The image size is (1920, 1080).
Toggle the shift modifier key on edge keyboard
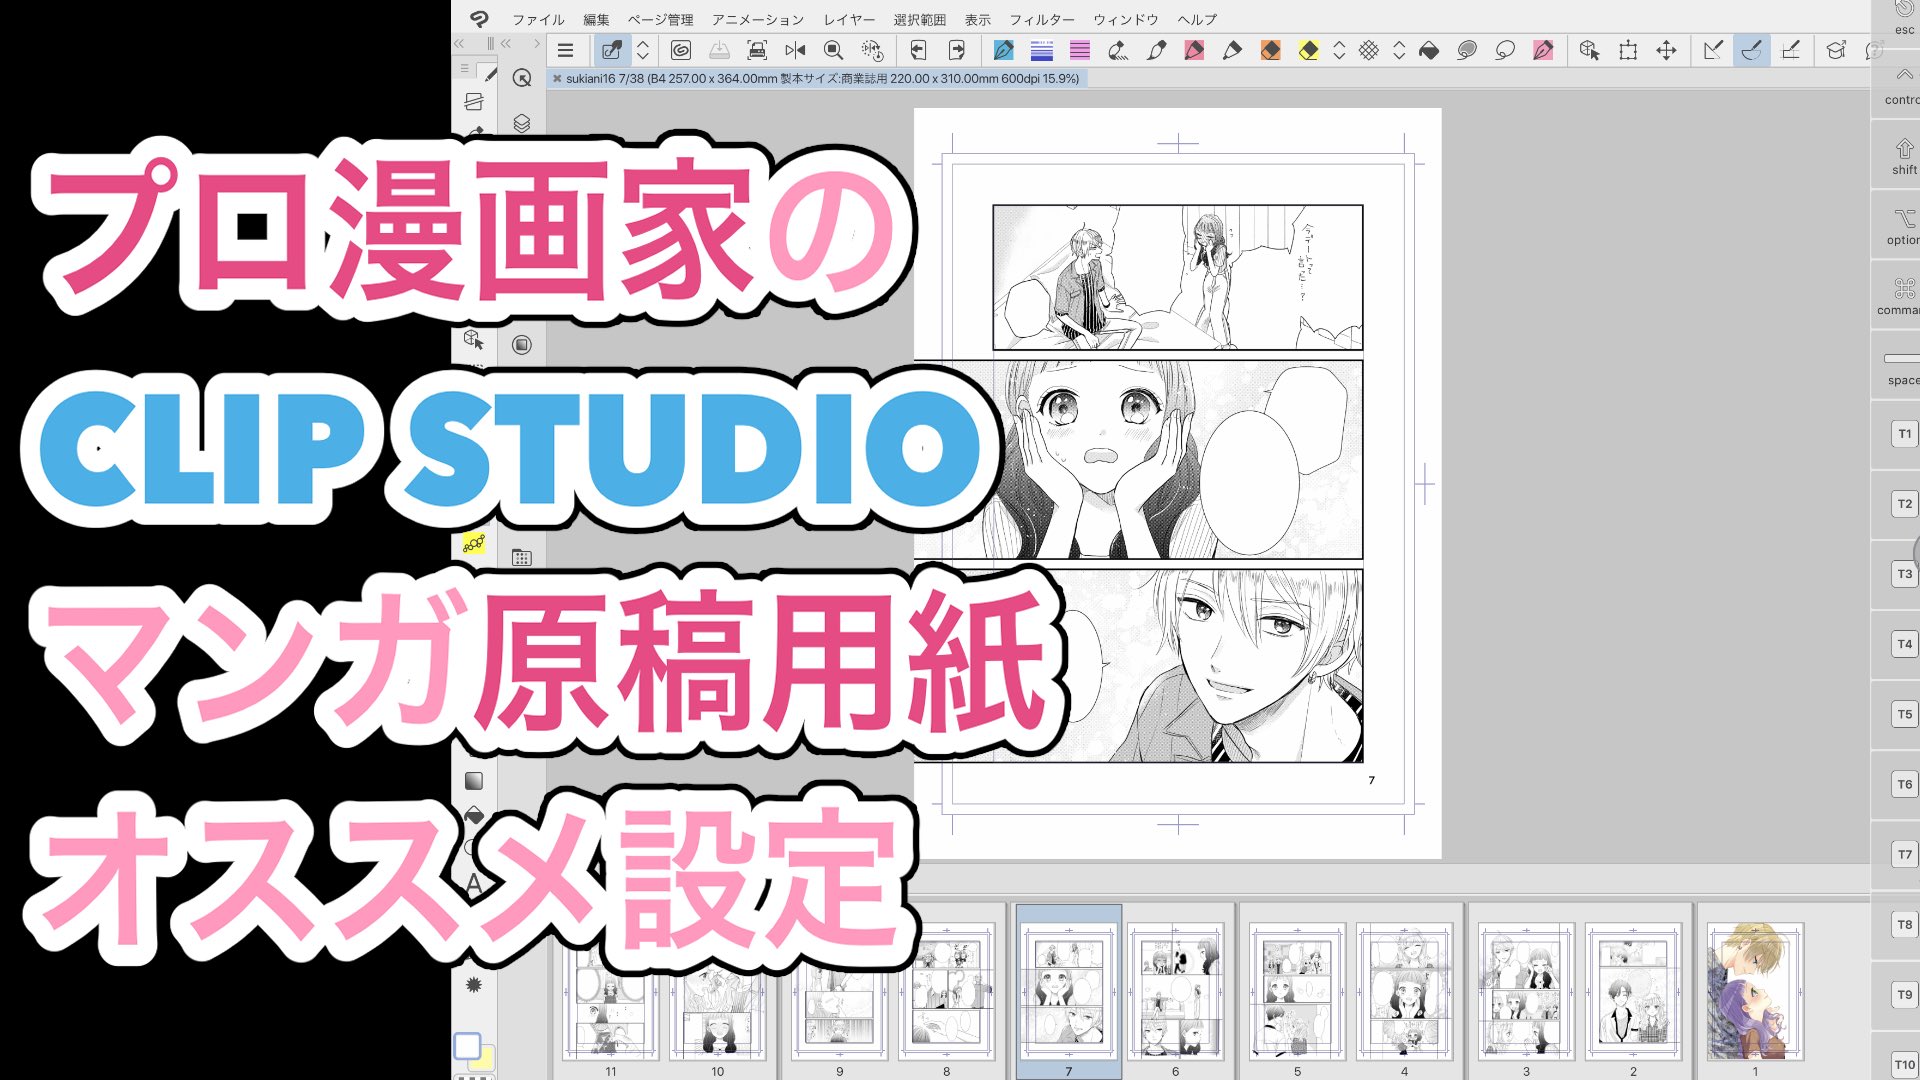pyautogui.click(x=1900, y=155)
